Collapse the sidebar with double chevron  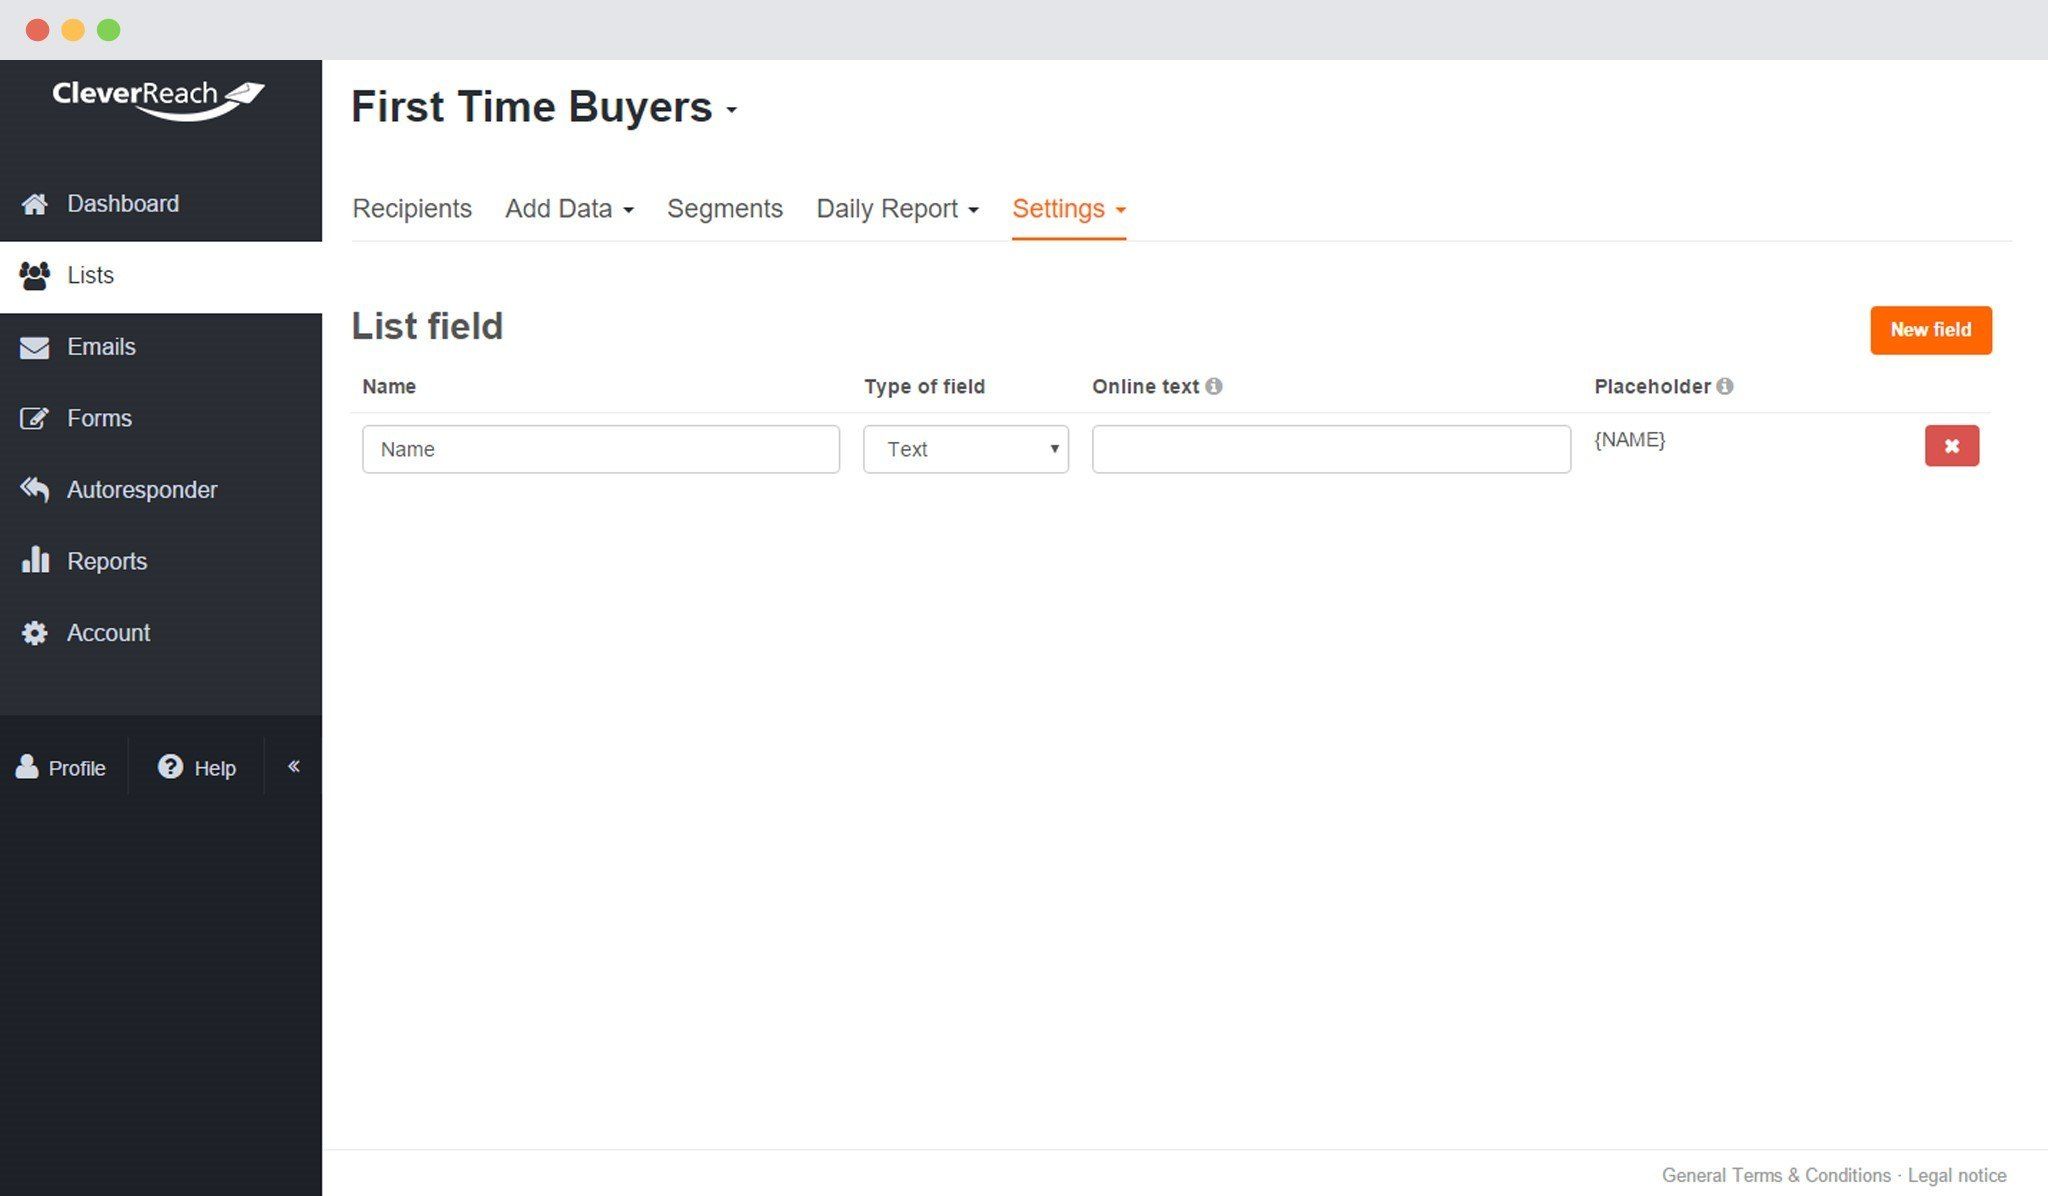tap(294, 766)
